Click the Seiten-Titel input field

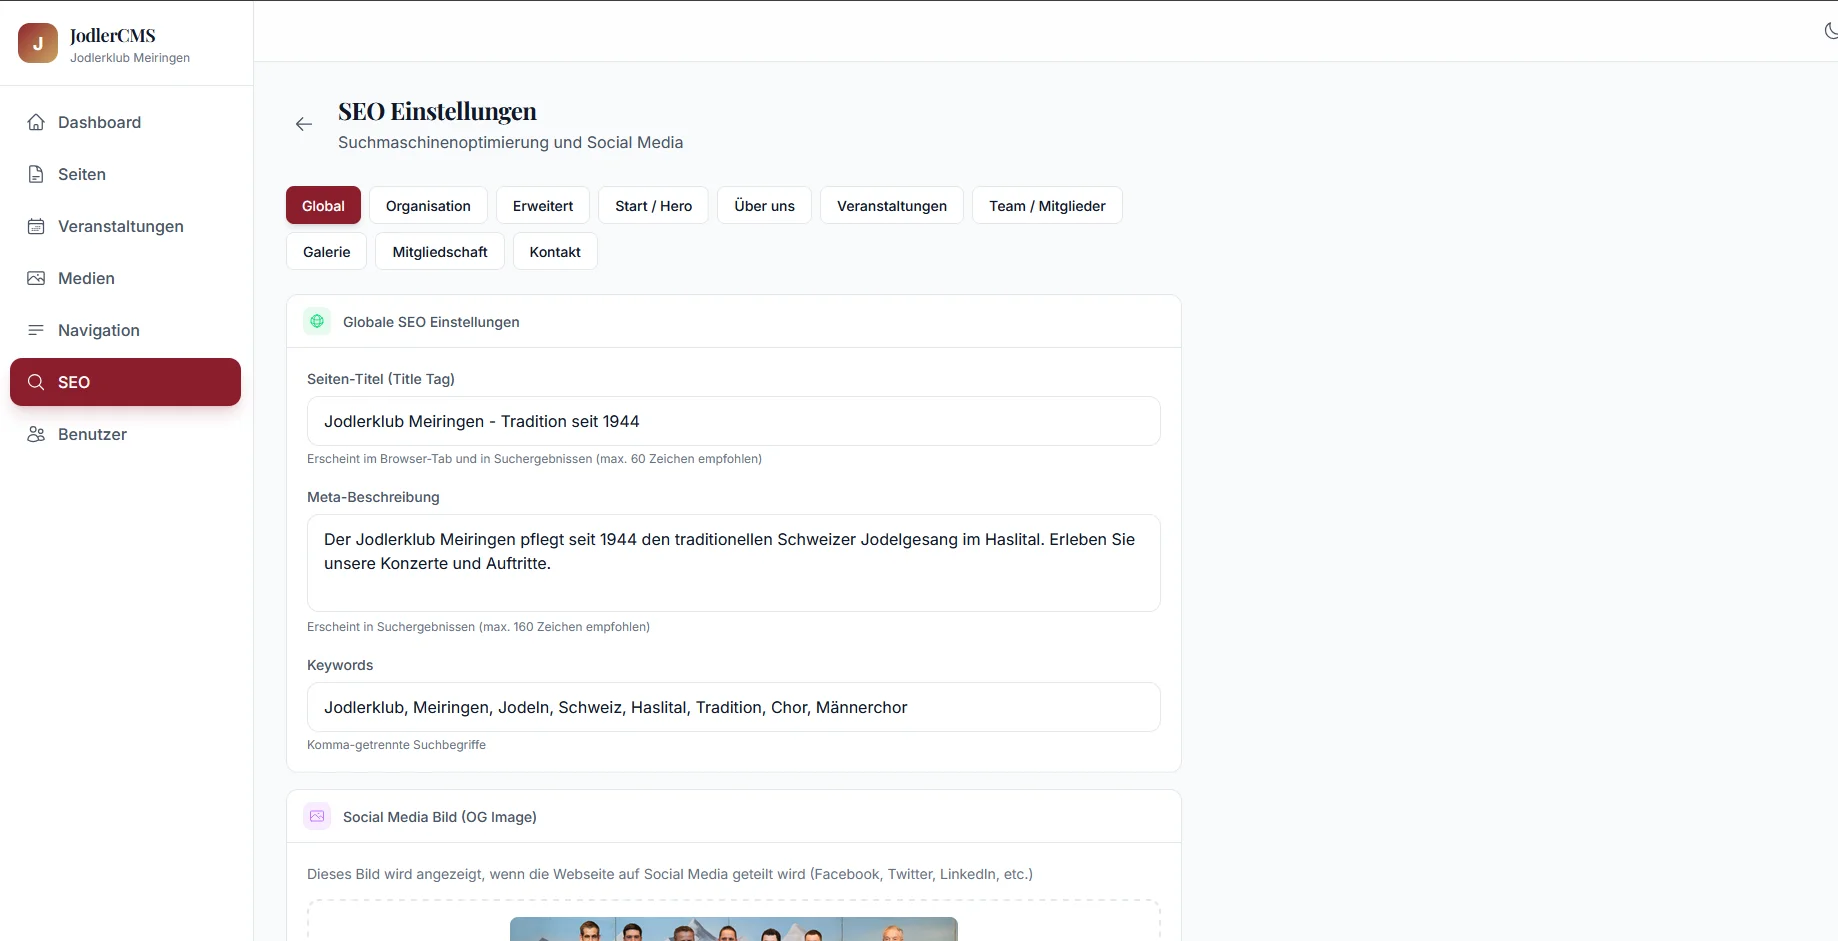pos(733,421)
